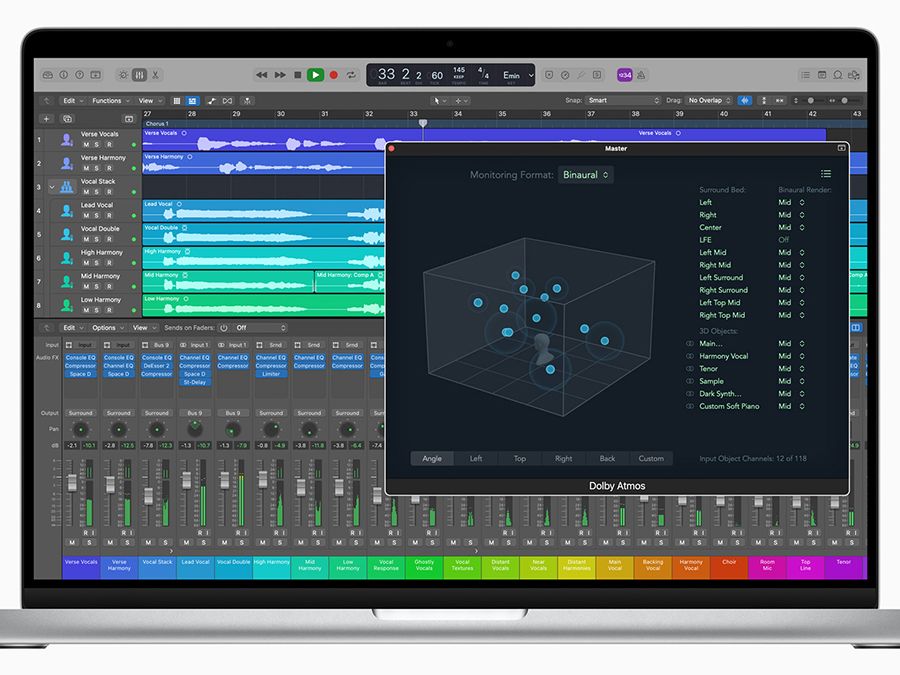Open tracks area Functions menu
Image resolution: width=900 pixels, height=675 pixels.
(111, 100)
